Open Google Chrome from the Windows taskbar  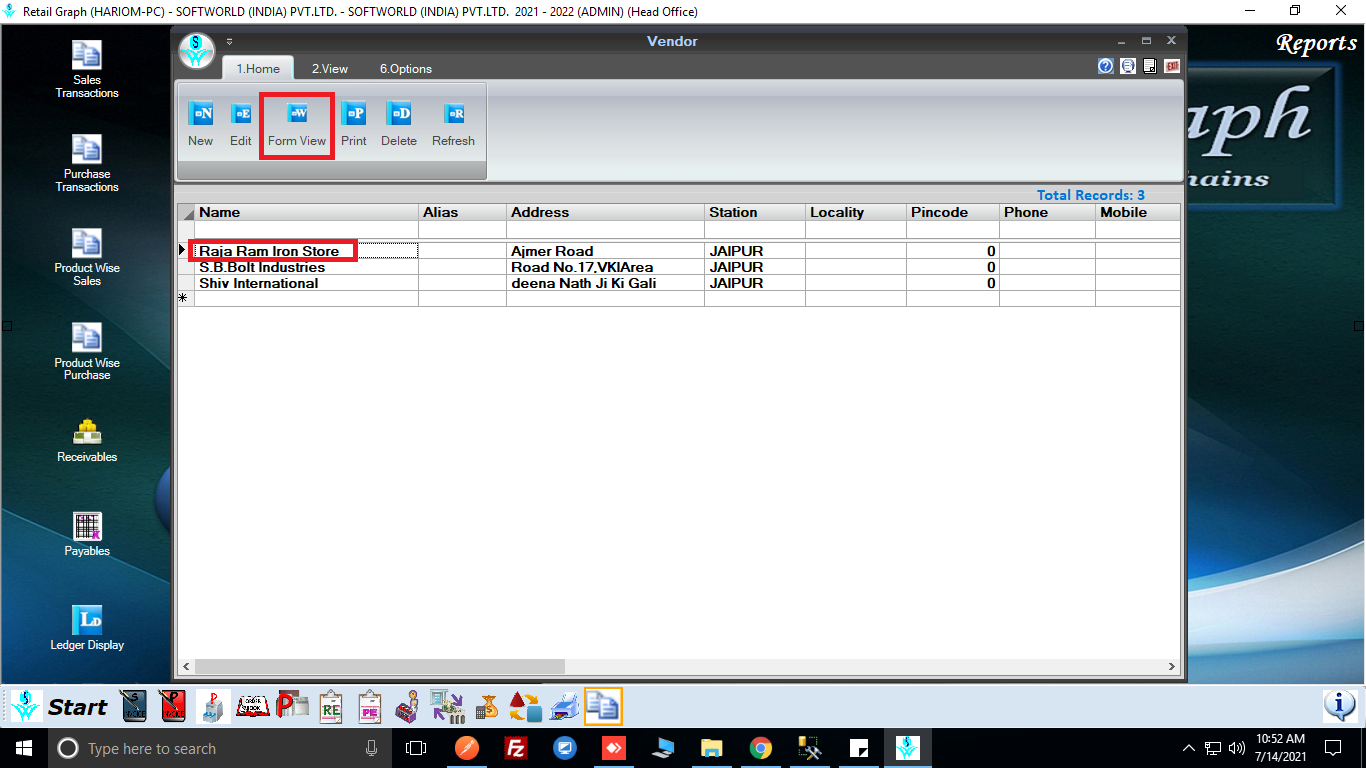pyautogui.click(x=761, y=748)
